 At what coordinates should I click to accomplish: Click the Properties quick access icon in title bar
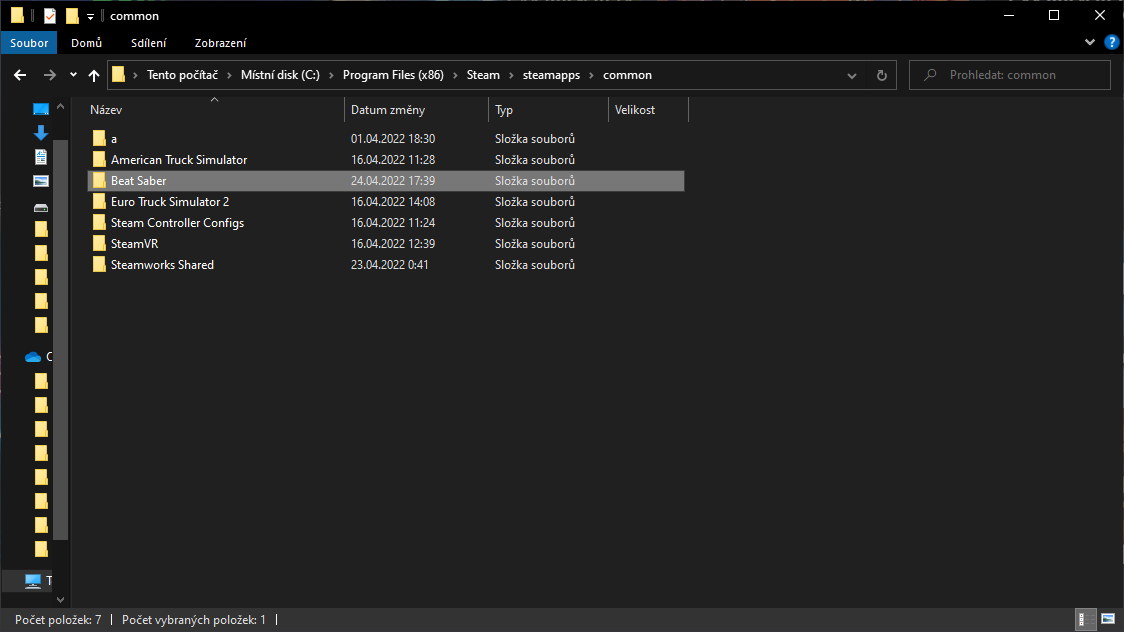click(x=49, y=16)
